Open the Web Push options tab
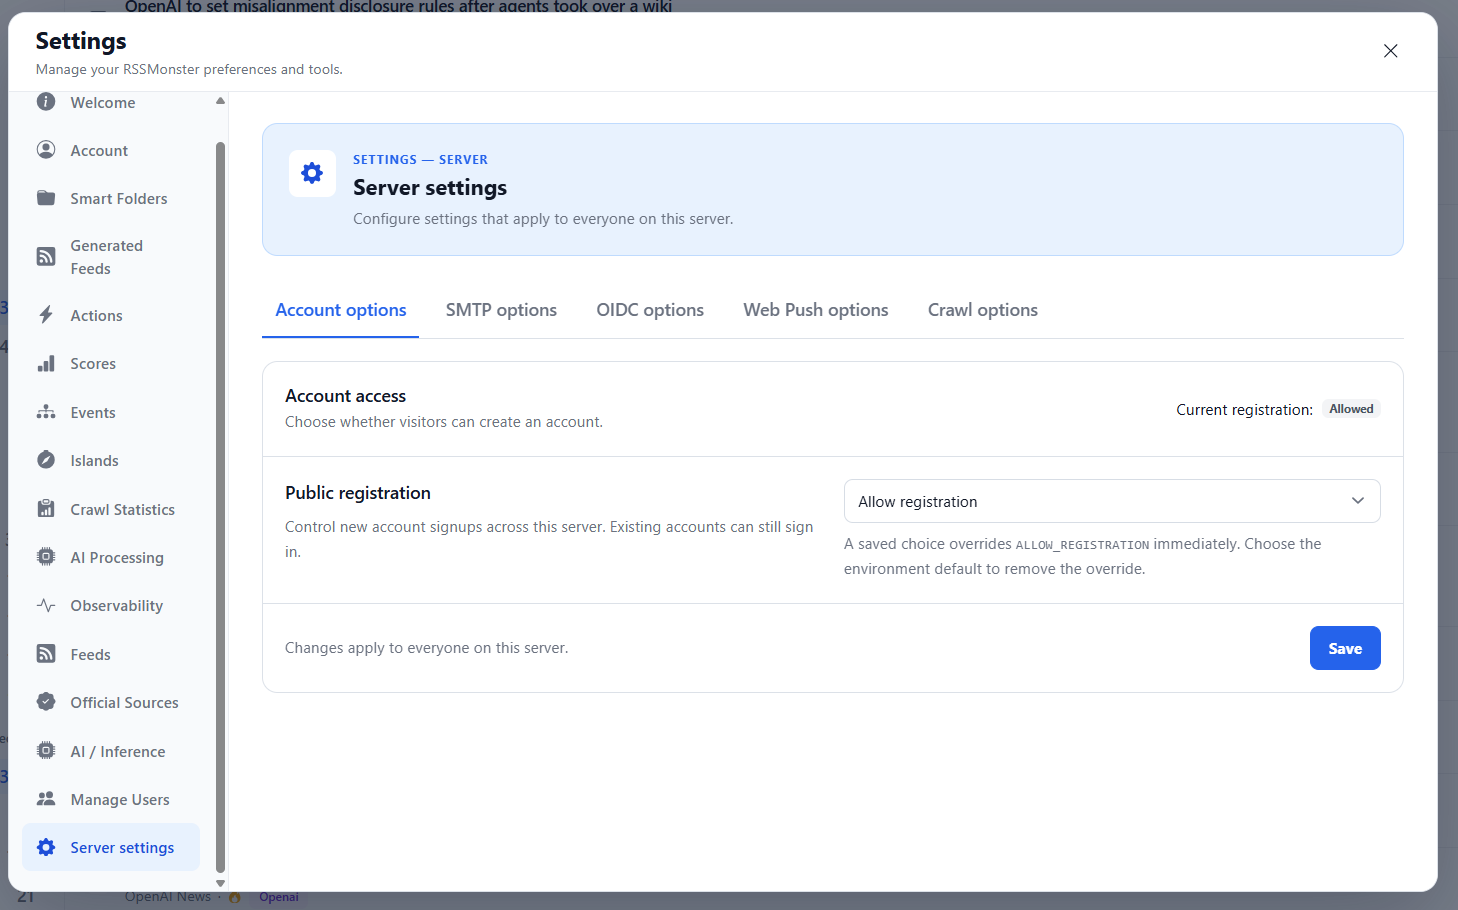This screenshot has width=1458, height=910. click(x=816, y=310)
